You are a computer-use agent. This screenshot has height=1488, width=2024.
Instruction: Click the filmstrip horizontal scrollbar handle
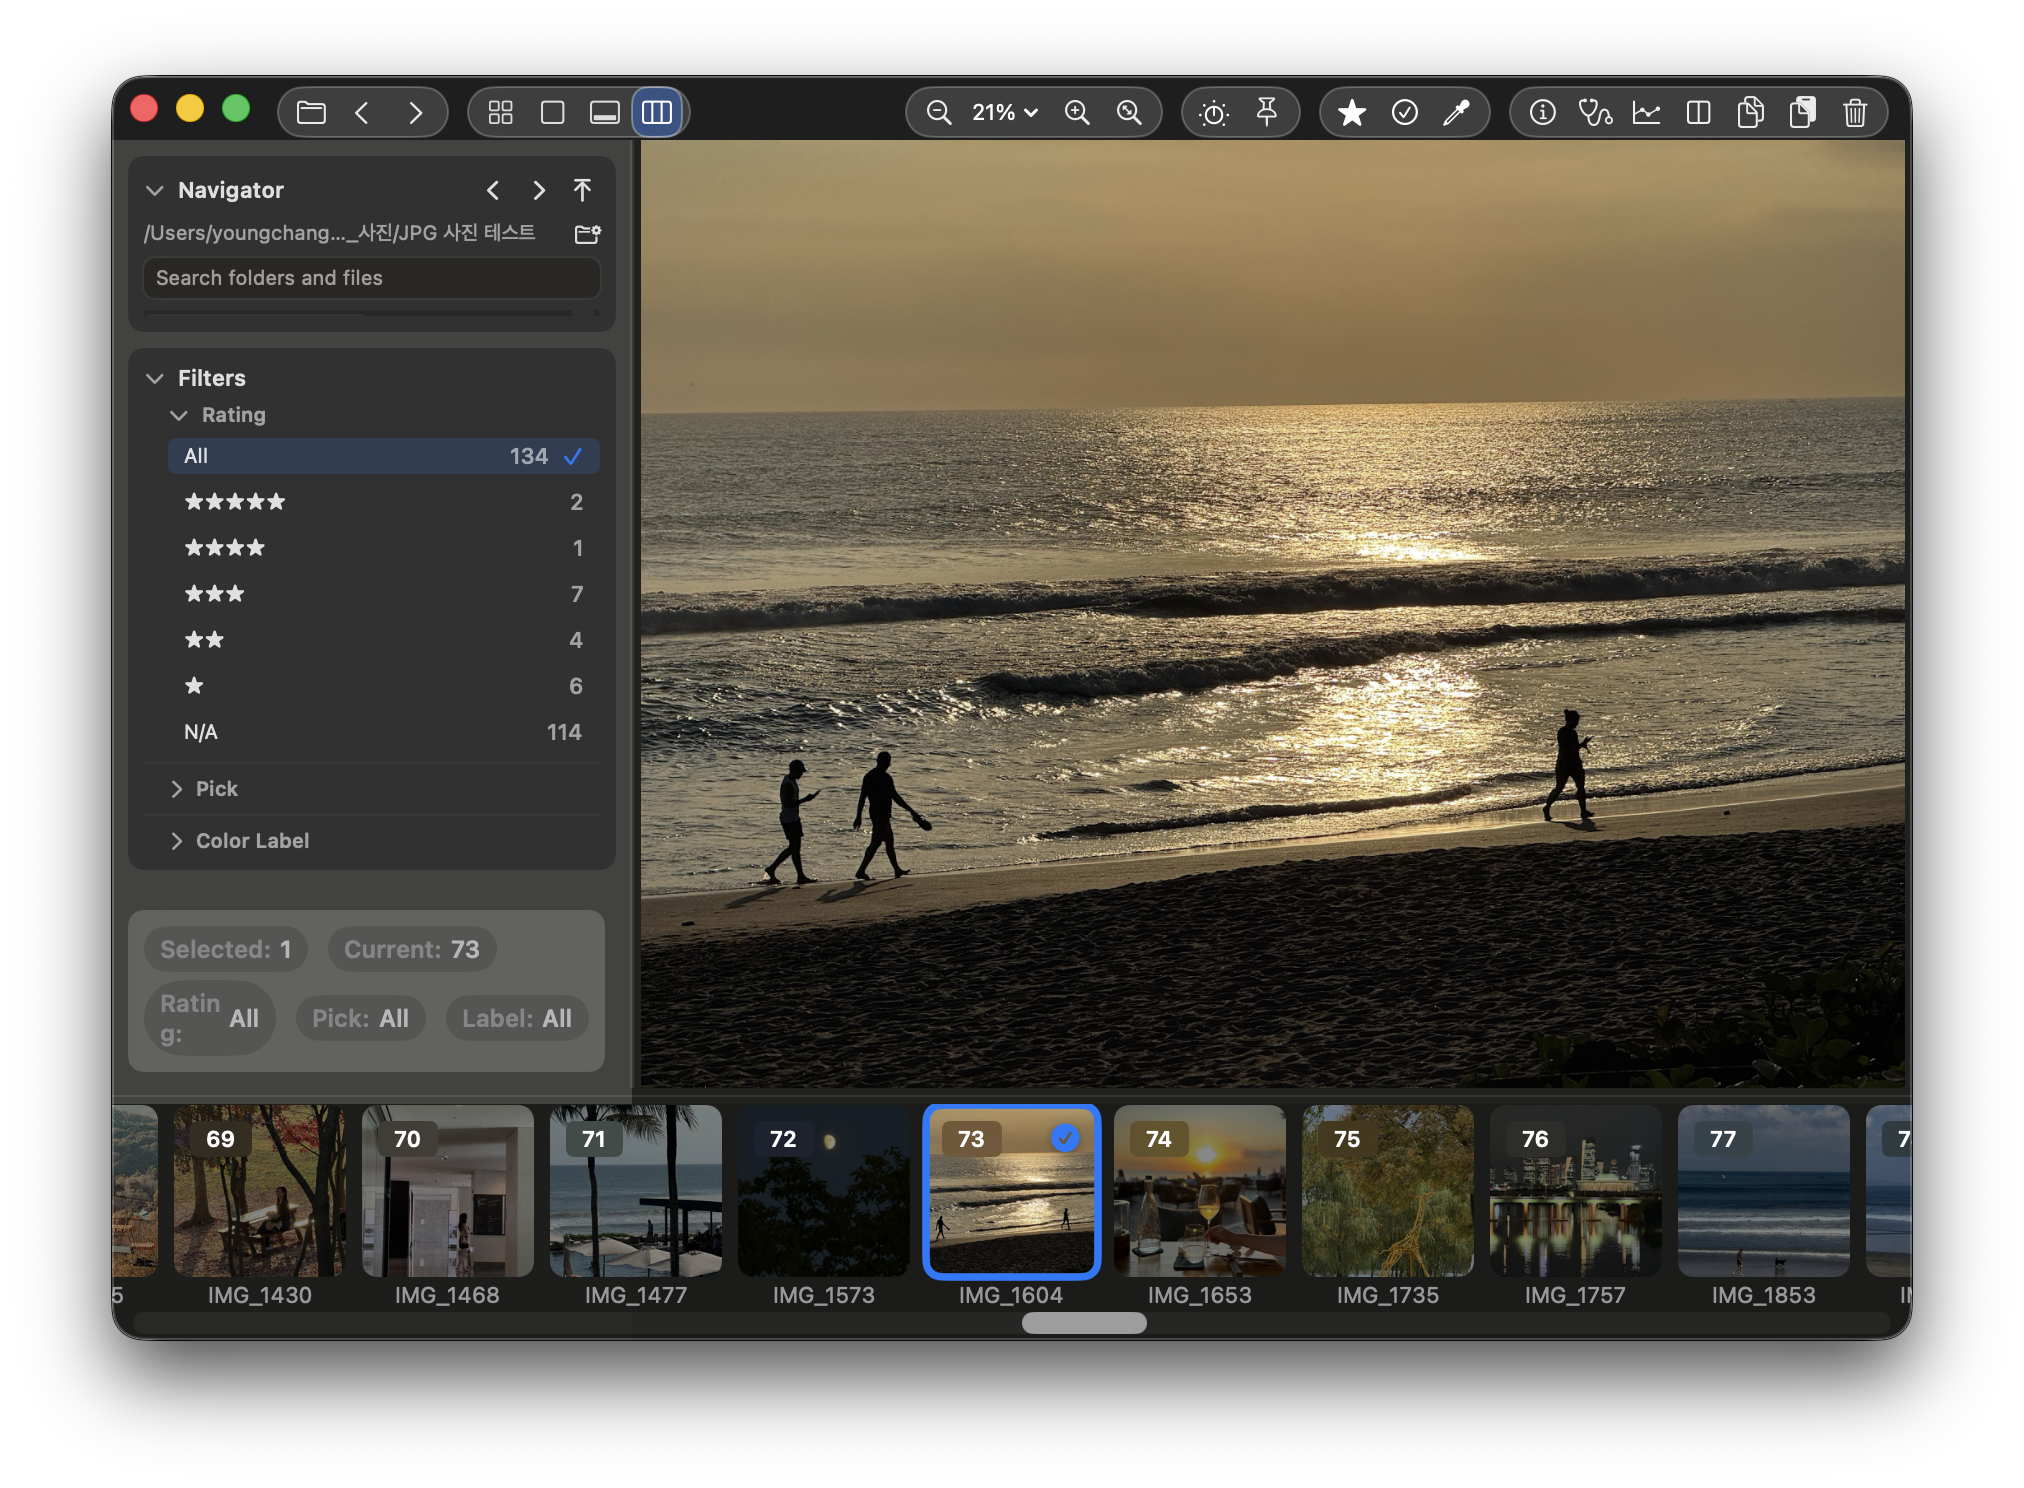pos(1084,1323)
